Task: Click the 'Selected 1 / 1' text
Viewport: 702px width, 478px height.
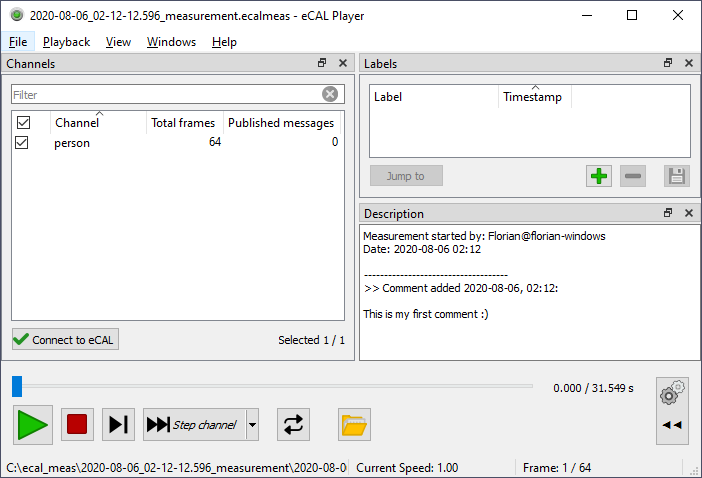Action: [311, 340]
